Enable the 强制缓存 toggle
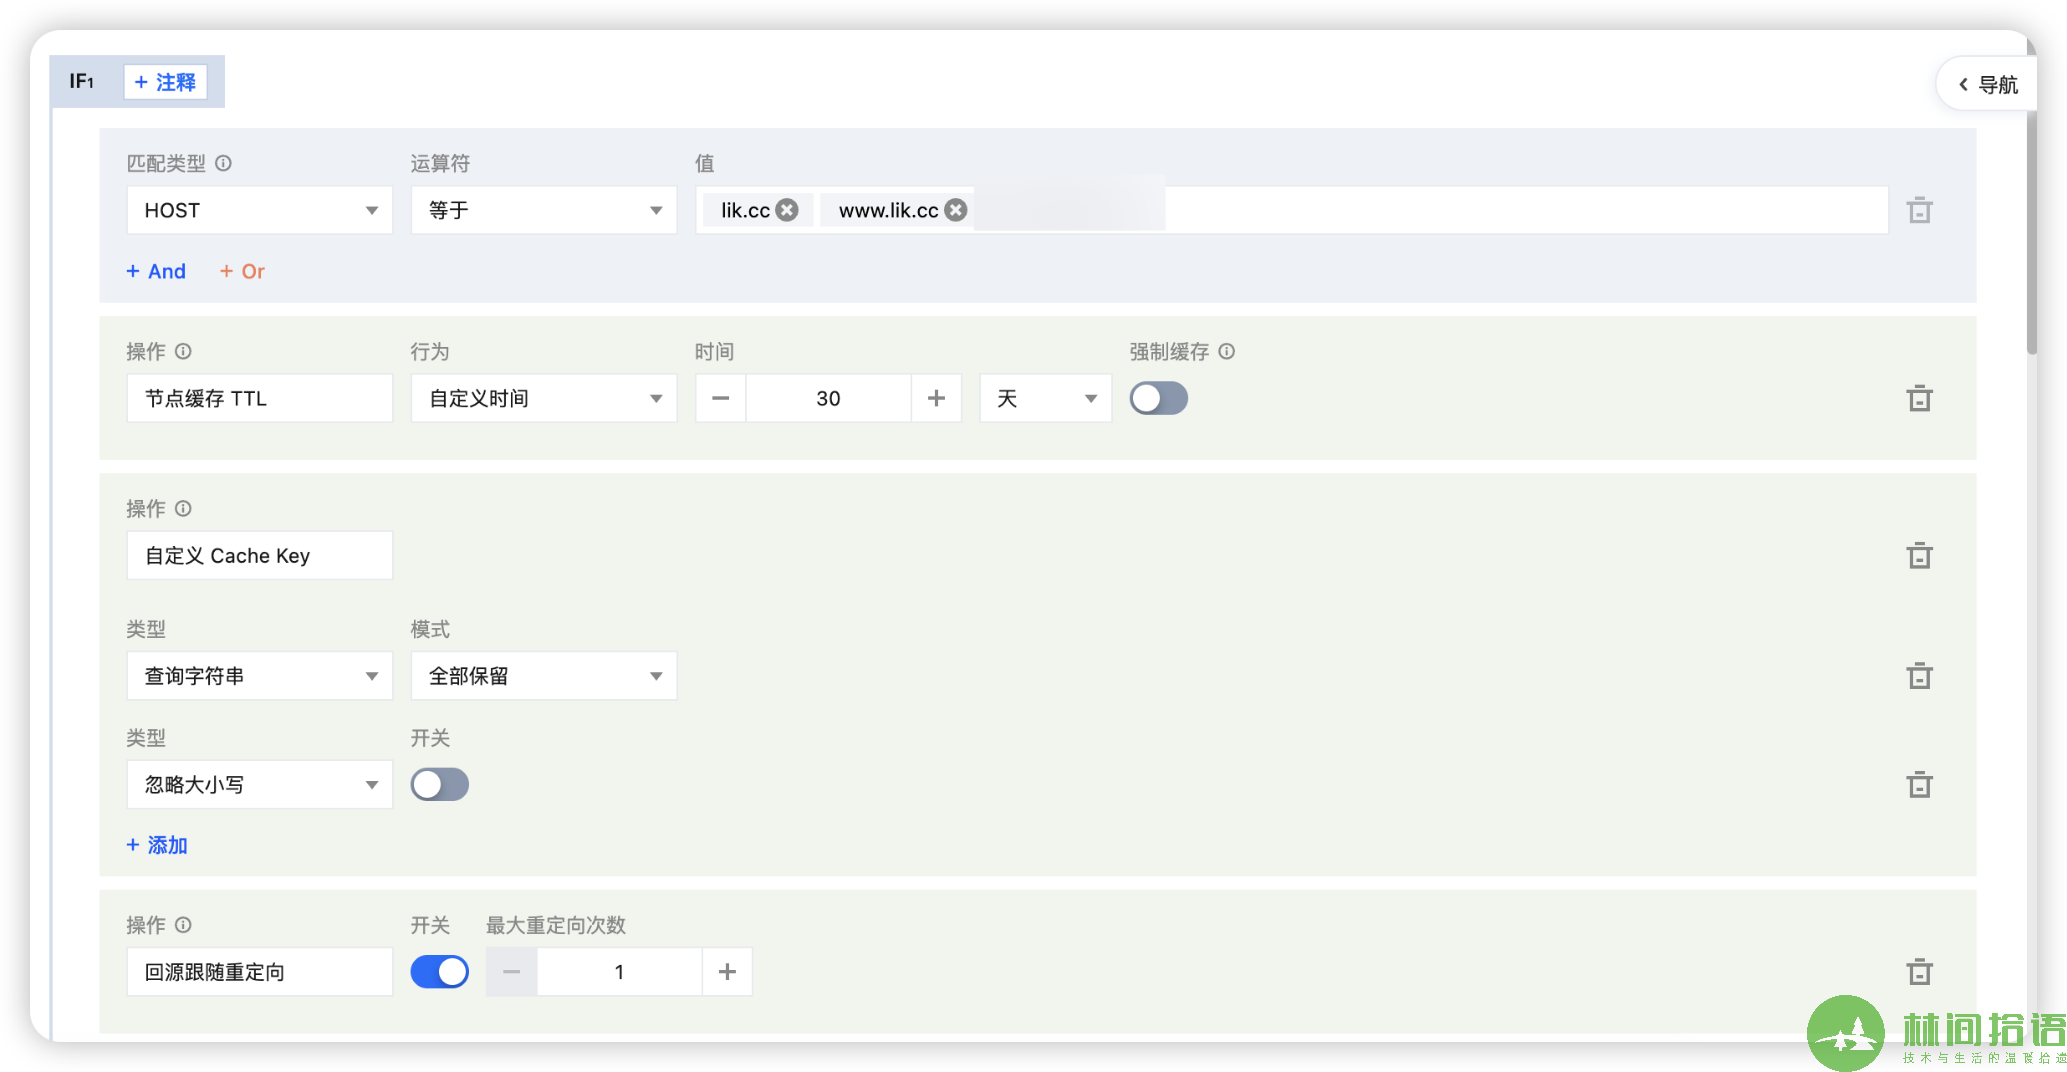The width and height of the screenshot is (2067, 1072). click(1158, 397)
